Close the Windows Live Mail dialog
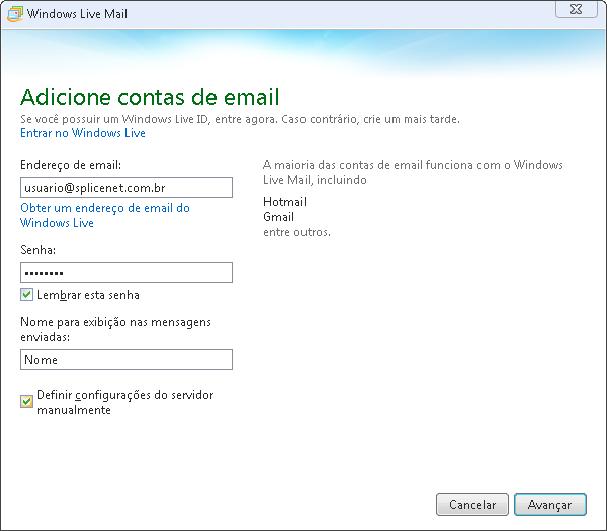Viewport: 607px width, 531px height. pos(576,9)
